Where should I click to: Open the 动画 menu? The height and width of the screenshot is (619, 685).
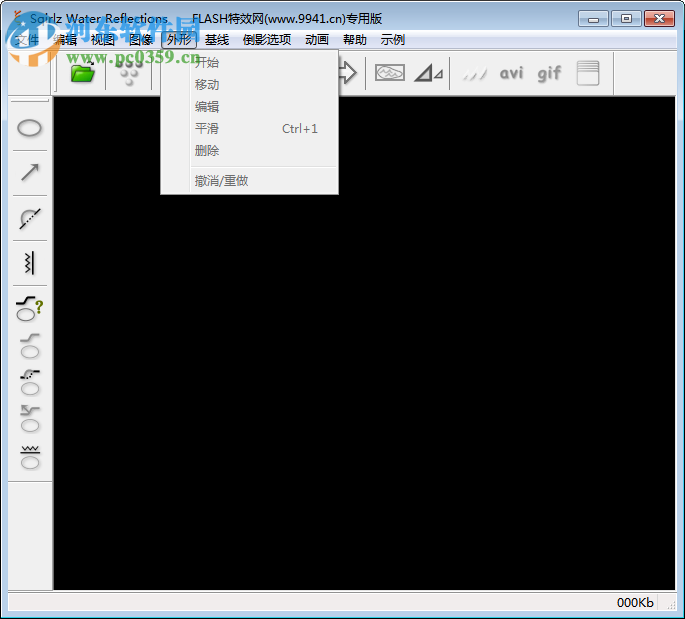point(317,40)
